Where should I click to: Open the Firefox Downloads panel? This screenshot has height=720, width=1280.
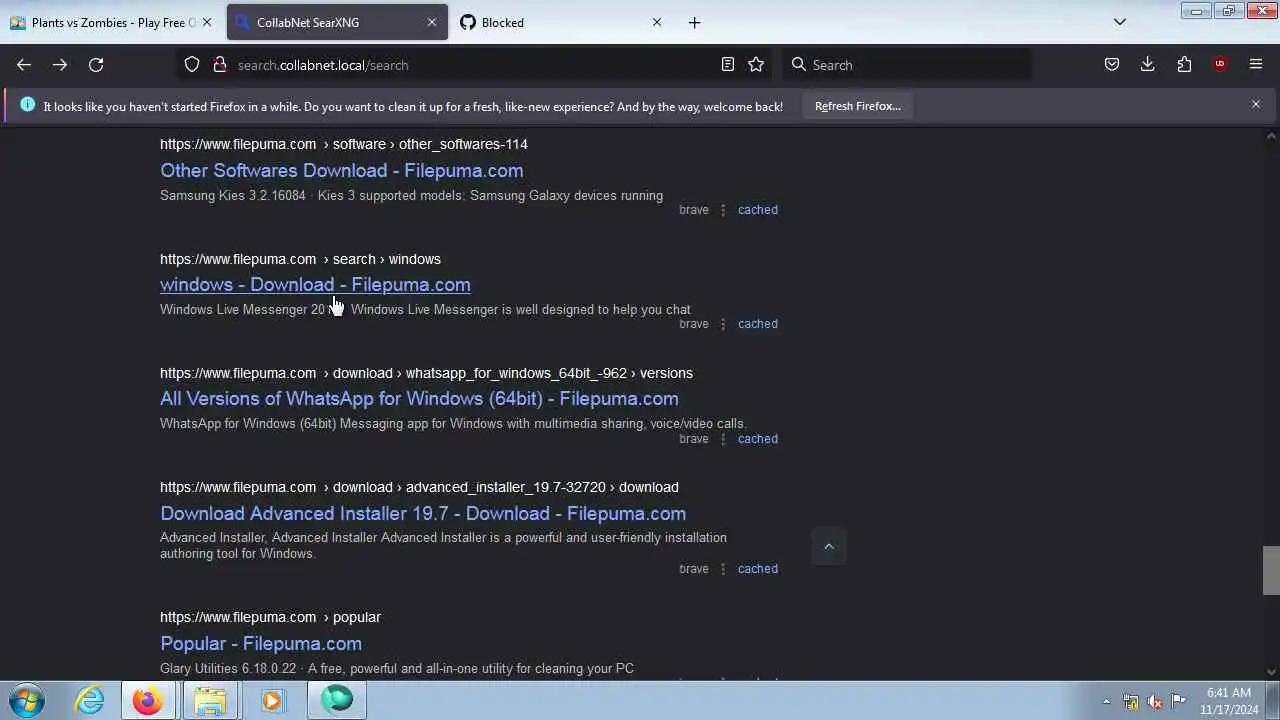tap(1148, 65)
